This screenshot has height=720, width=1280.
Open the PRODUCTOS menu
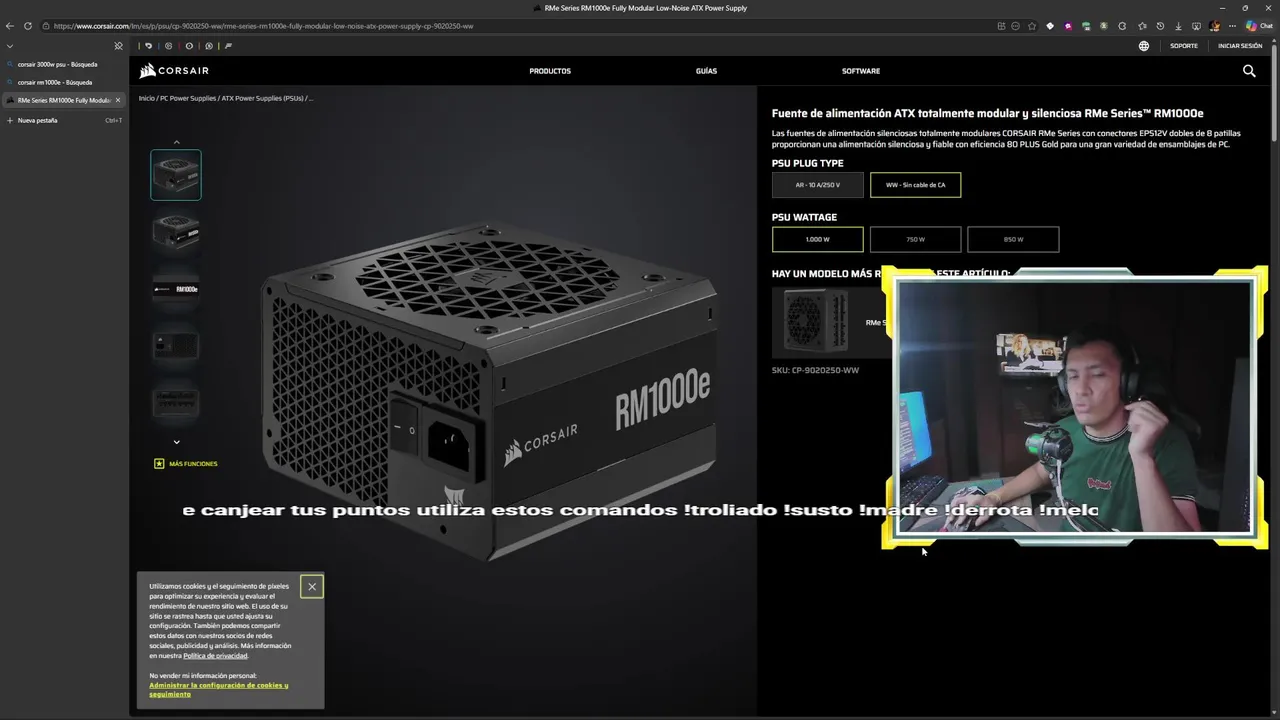coord(550,71)
